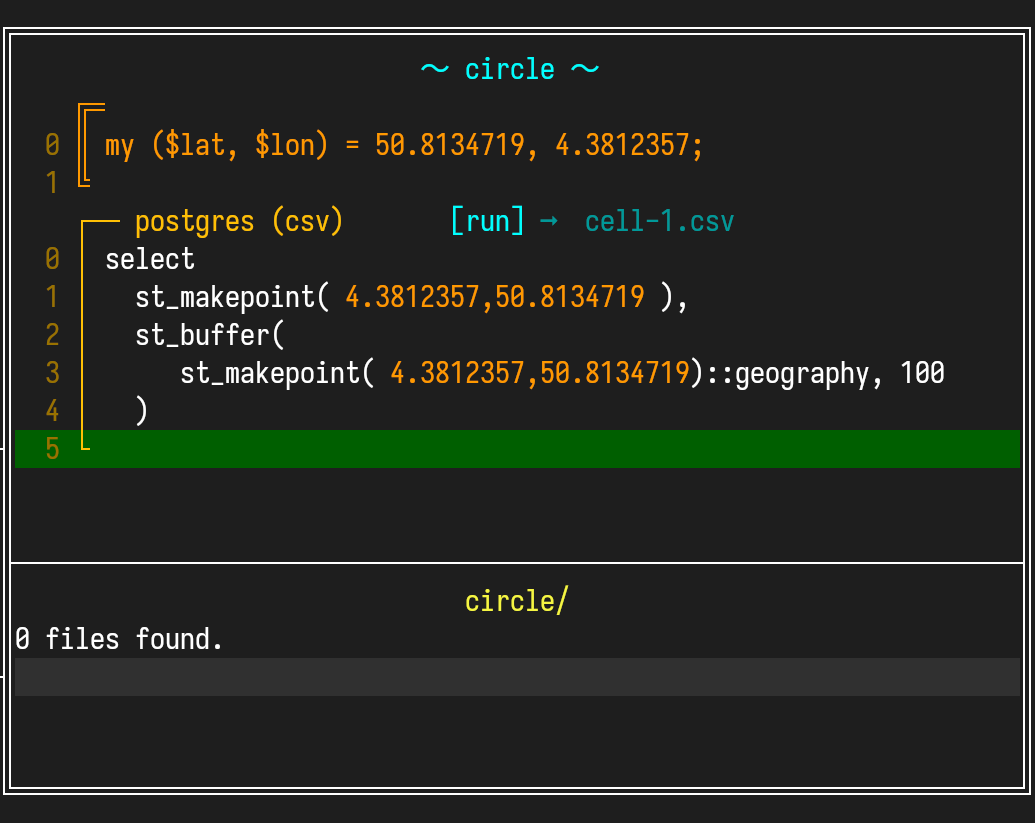Click line number 0 of the first cell
Viewport: 1035px width, 823px height.
tap(52, 146)
